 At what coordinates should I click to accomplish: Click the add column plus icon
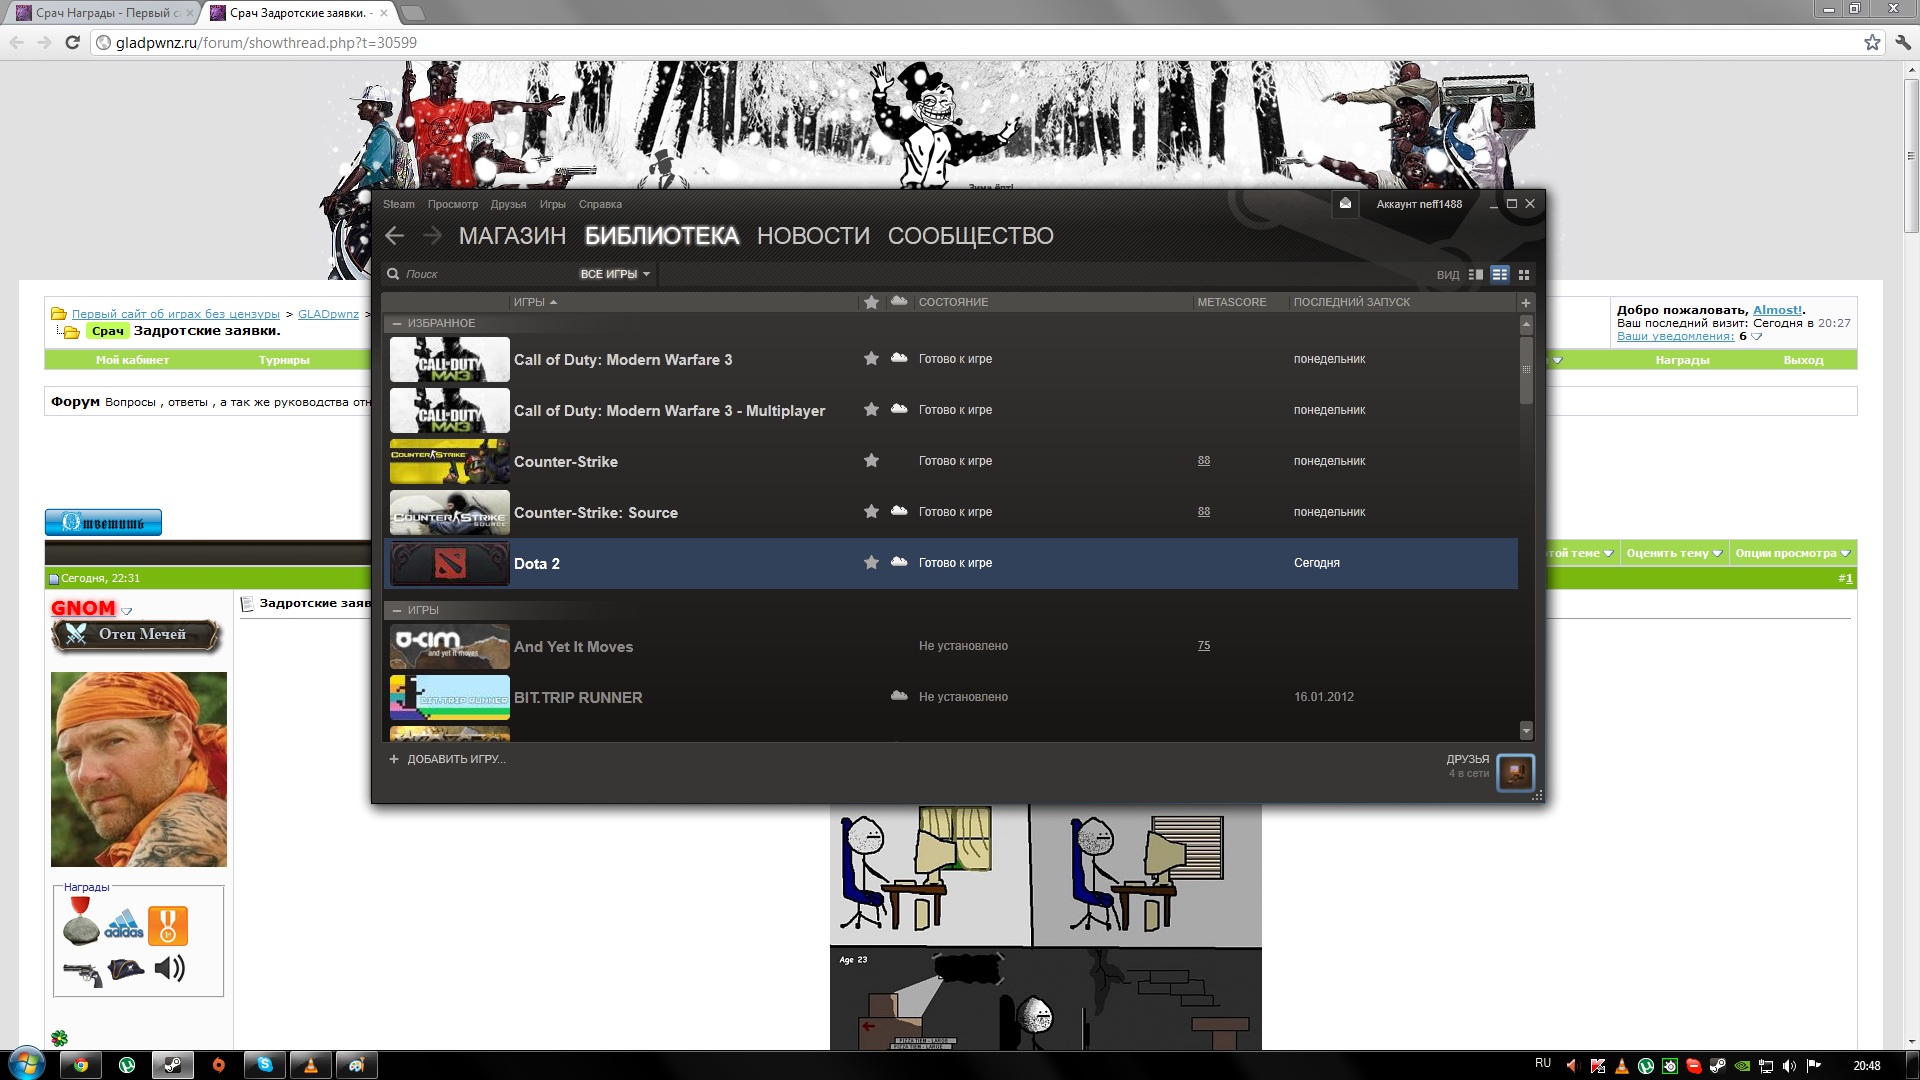pos(1526,303)
